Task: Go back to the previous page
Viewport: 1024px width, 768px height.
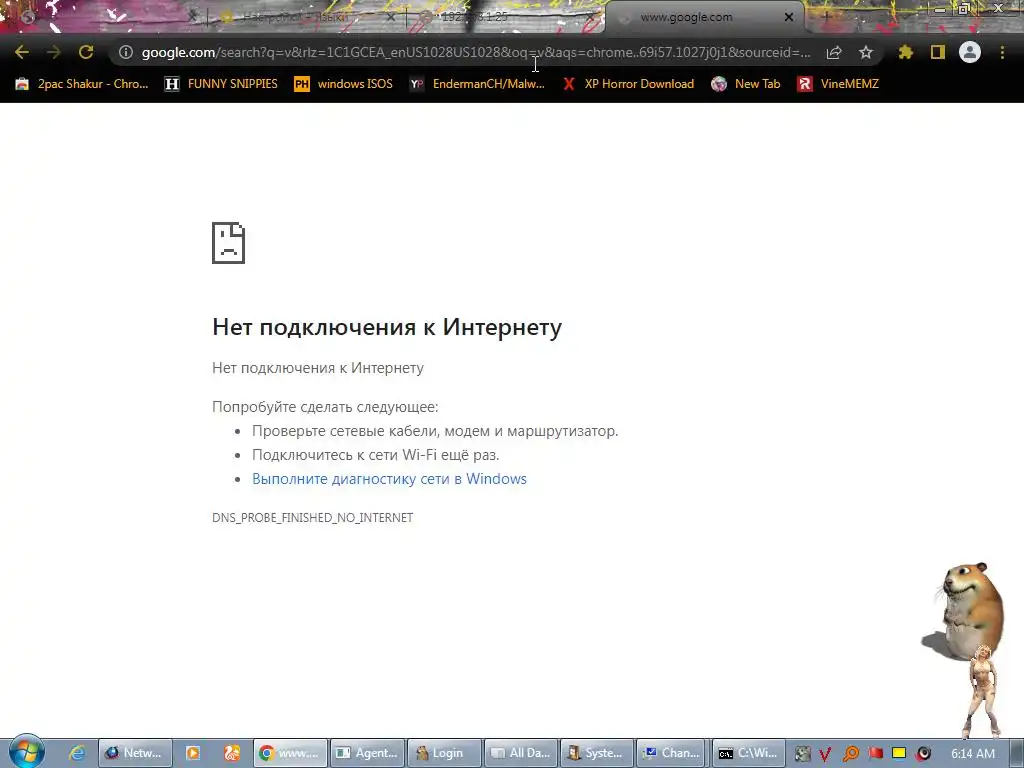Action: 22,52
